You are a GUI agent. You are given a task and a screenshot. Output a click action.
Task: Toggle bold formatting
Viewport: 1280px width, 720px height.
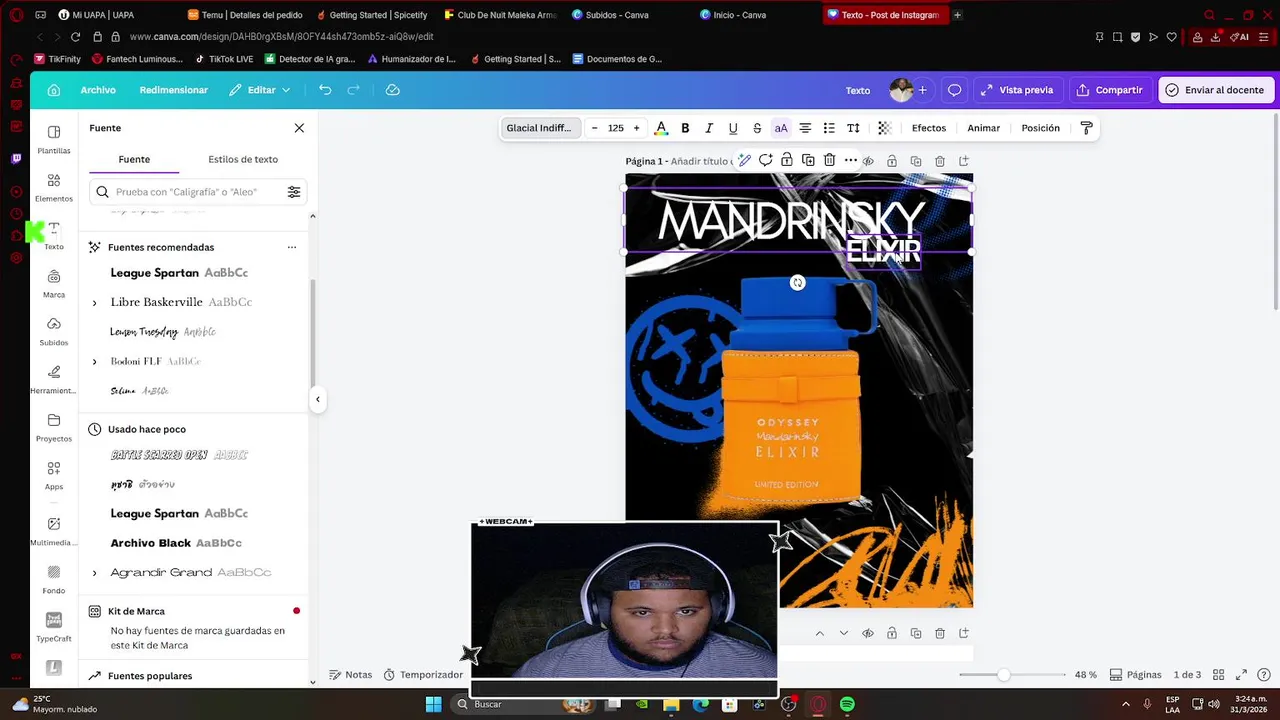click(x=685, y=128)
